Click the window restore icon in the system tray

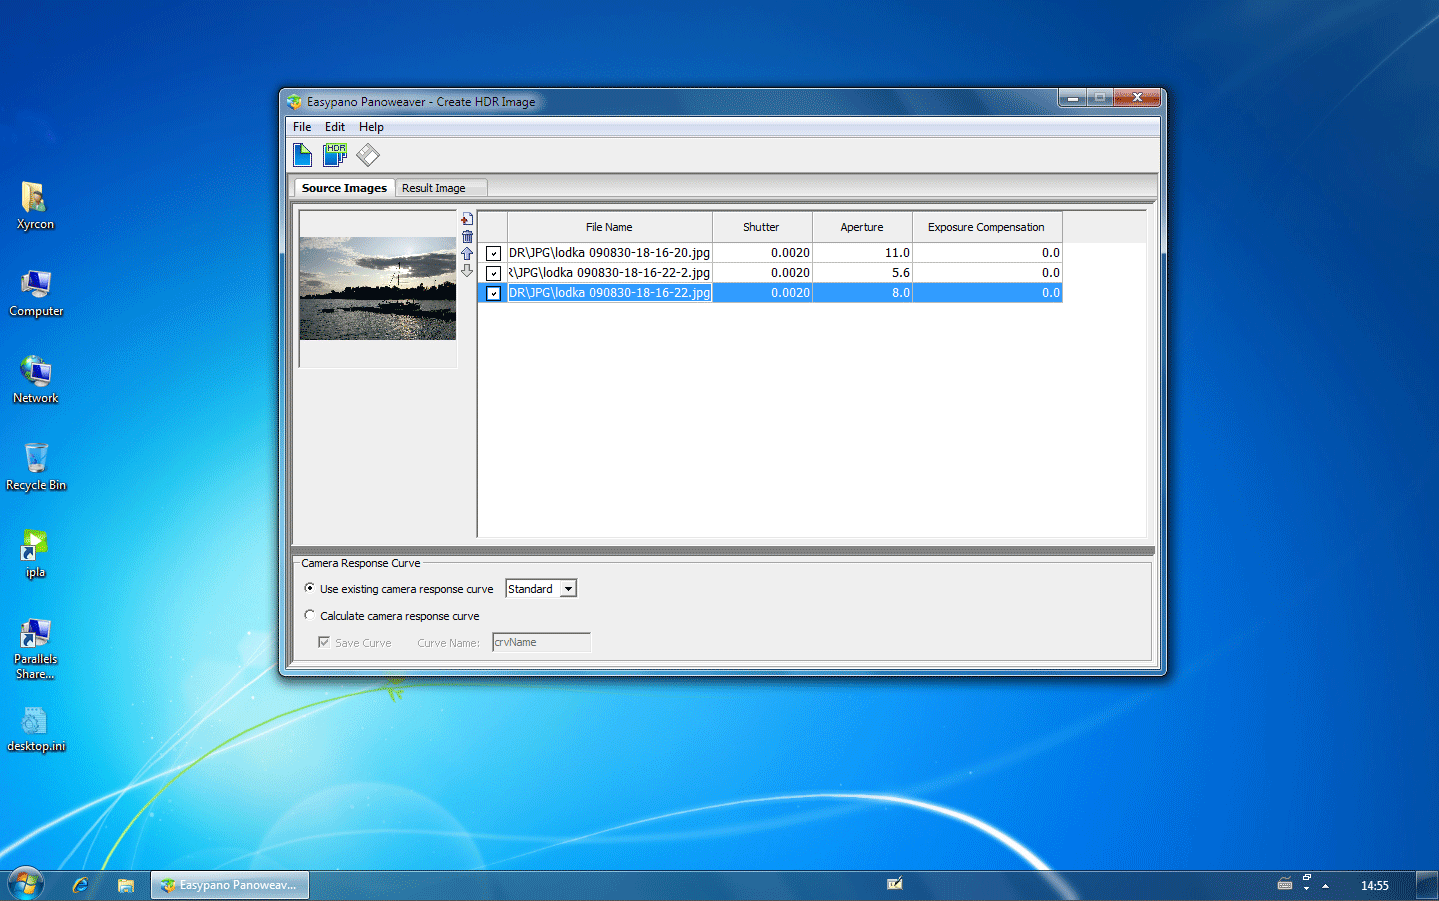[1307, 877]
